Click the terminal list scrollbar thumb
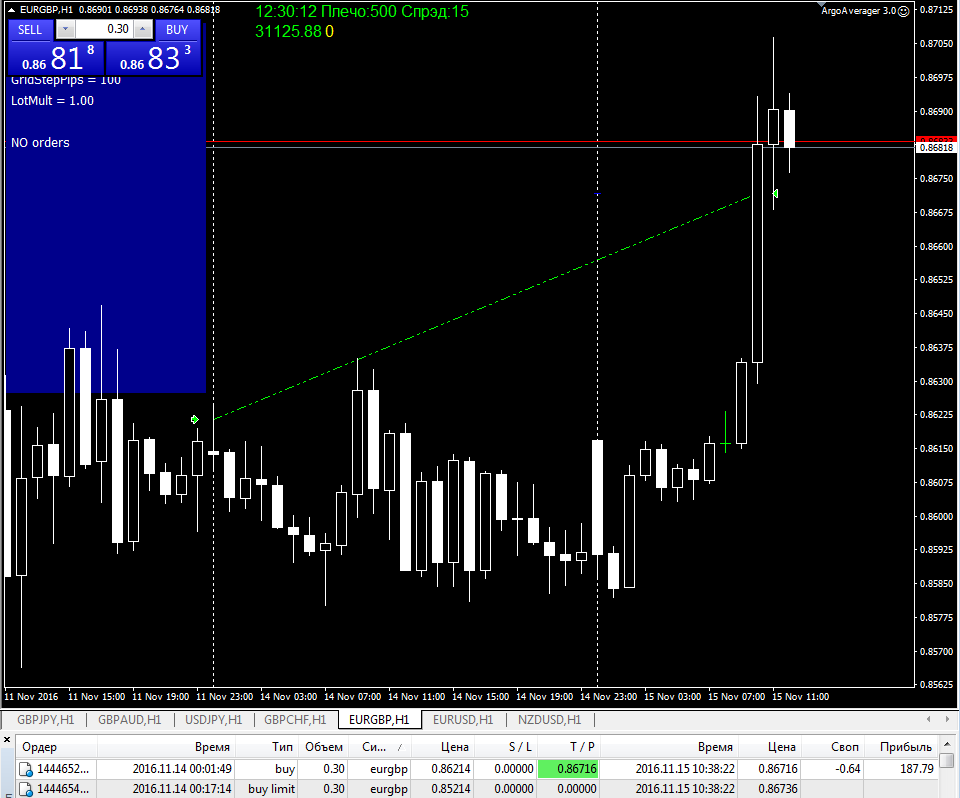The width and height of the screenshot is (960, 798). coord(947,760)
